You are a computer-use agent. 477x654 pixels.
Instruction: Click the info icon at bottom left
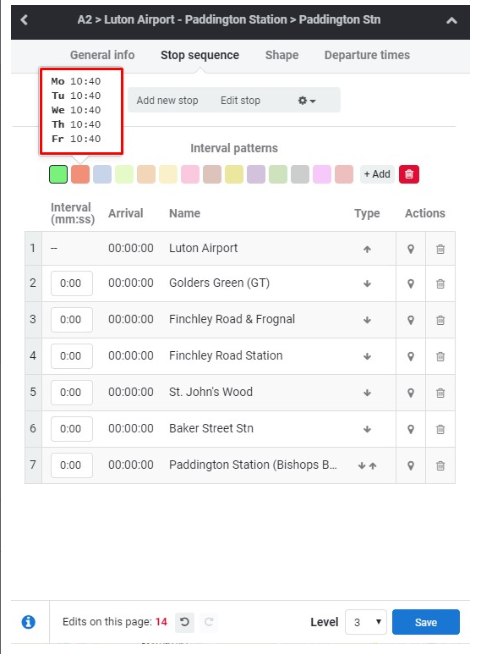[x=28, y=622]
